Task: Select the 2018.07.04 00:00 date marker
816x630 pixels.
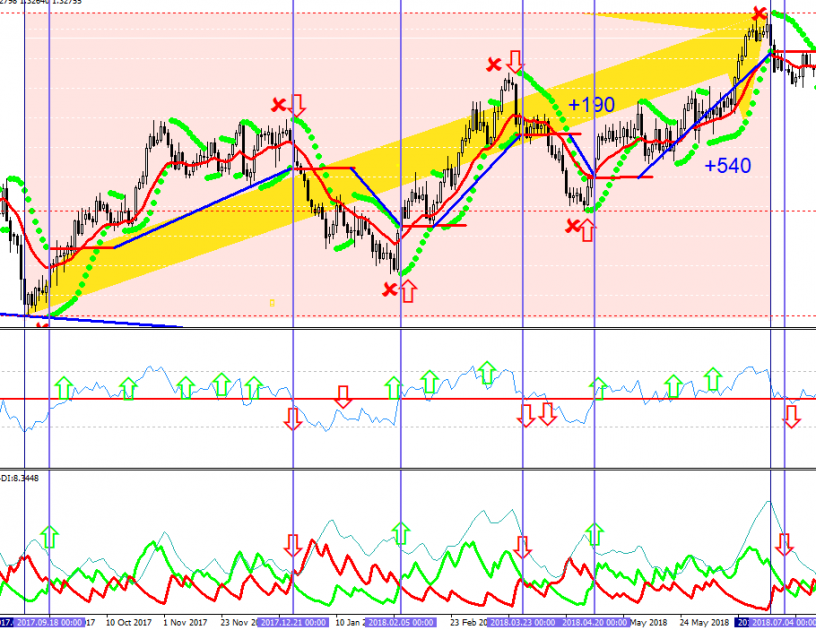Action: pyautogui.click(x=784, y=622)
